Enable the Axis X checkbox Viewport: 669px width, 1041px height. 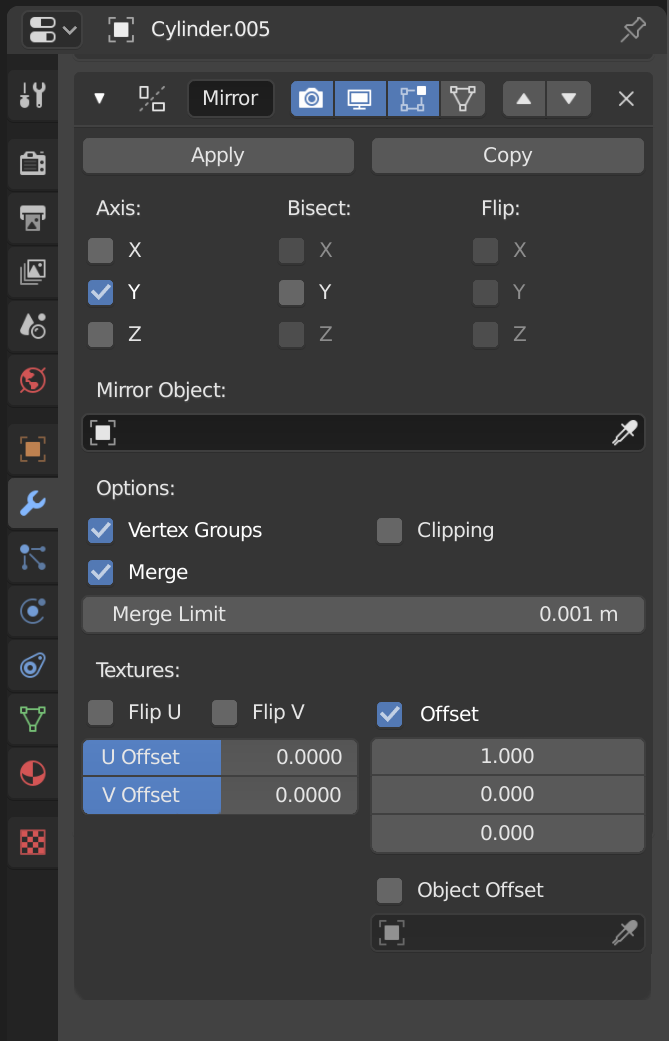[x=101, y=250]
